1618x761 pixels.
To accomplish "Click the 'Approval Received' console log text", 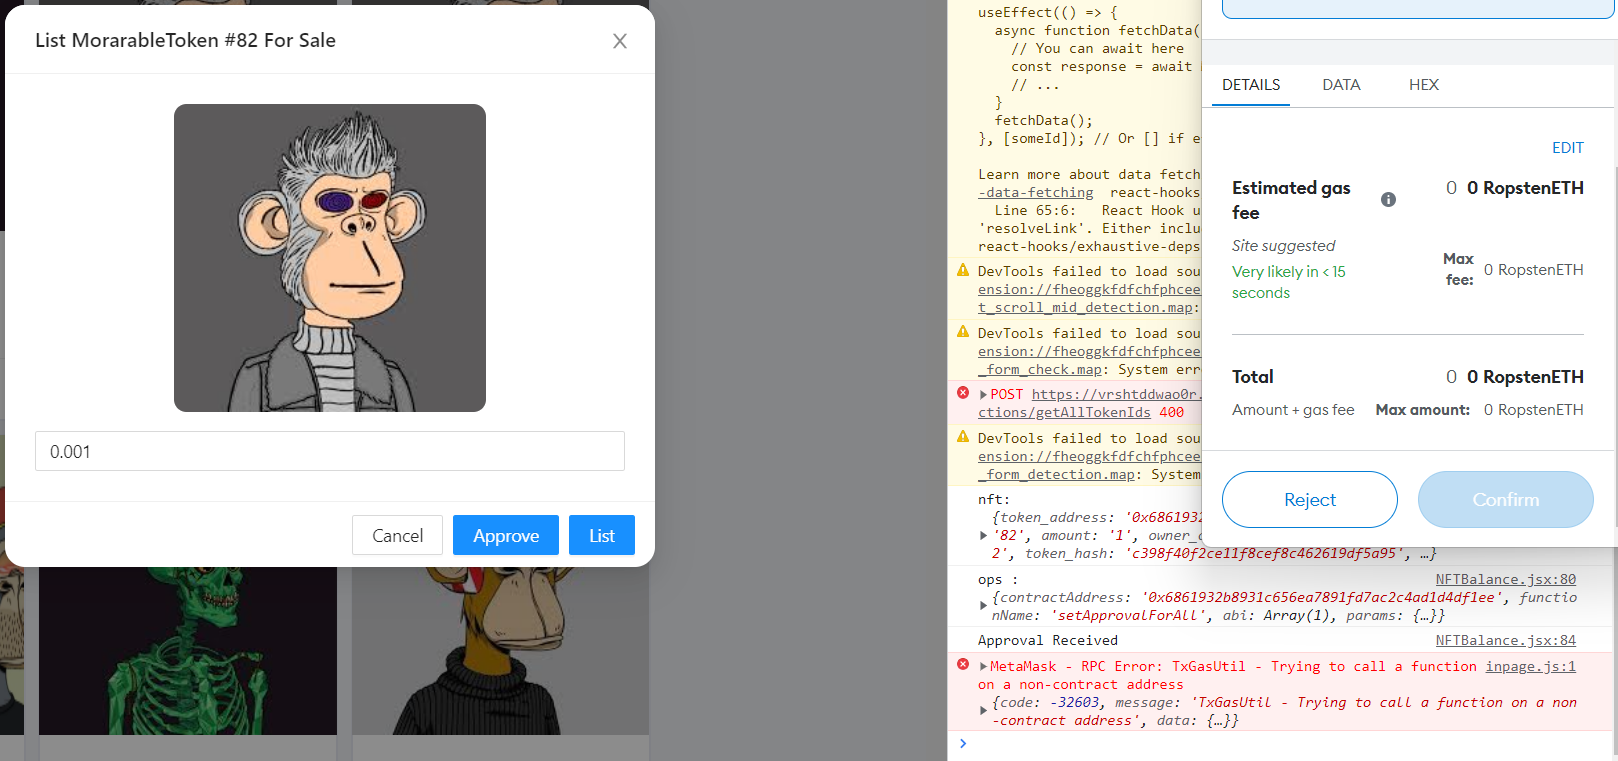I will pyautogui.click(x=1048, y=640).
